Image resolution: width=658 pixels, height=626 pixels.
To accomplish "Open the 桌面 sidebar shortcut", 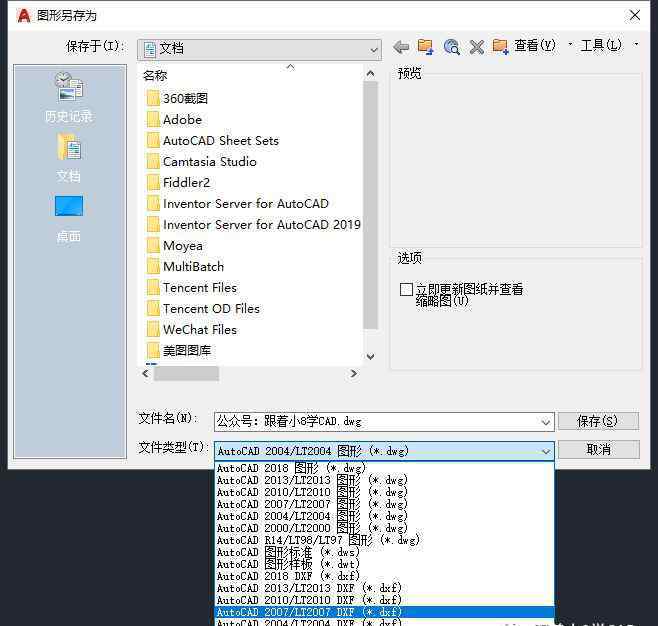I will (69, 219).
